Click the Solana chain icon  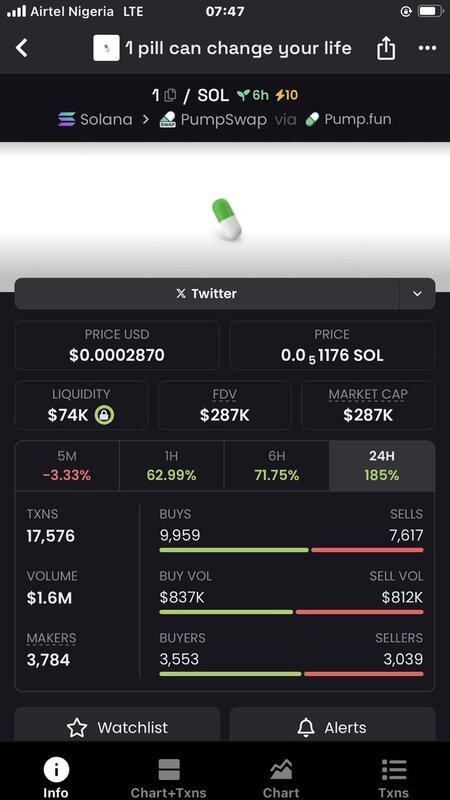click(66, 119)
